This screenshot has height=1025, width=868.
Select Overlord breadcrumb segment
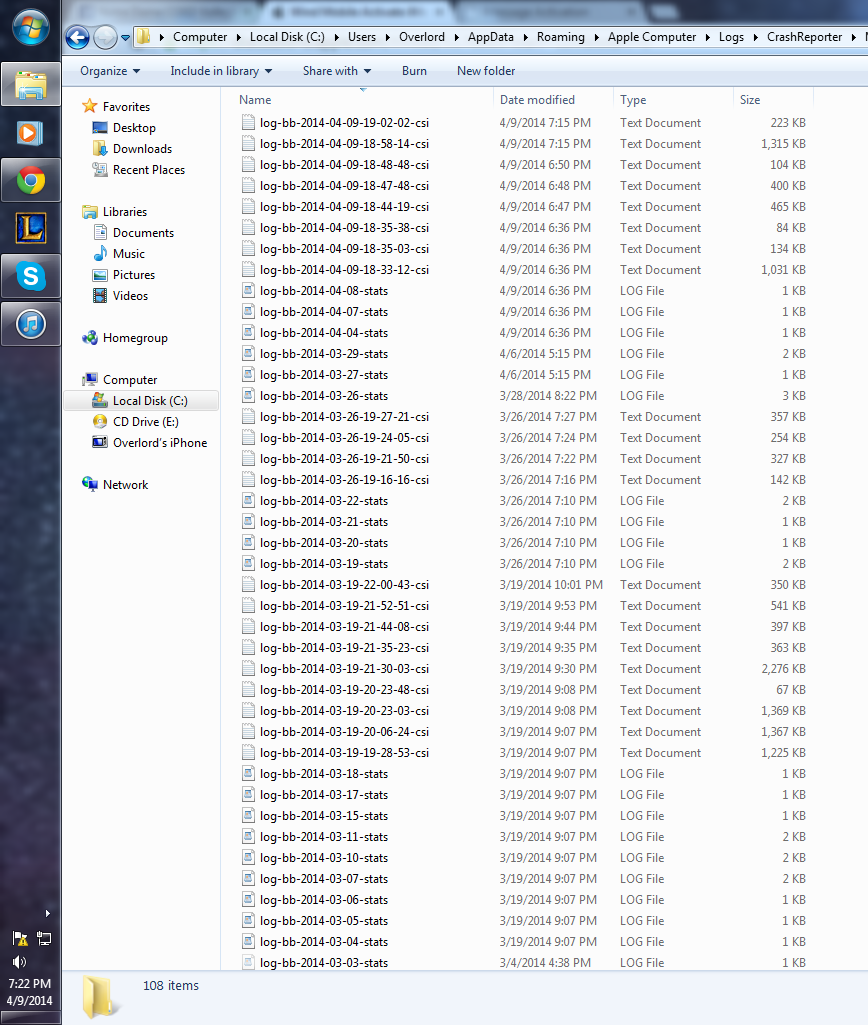click(x=422, y=37)
